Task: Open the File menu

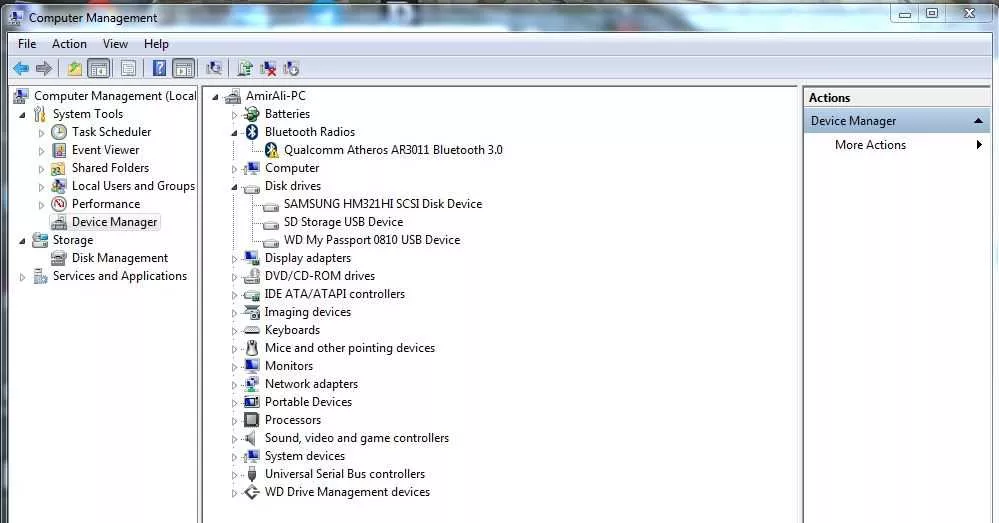Action: click(x=27, y=44)
